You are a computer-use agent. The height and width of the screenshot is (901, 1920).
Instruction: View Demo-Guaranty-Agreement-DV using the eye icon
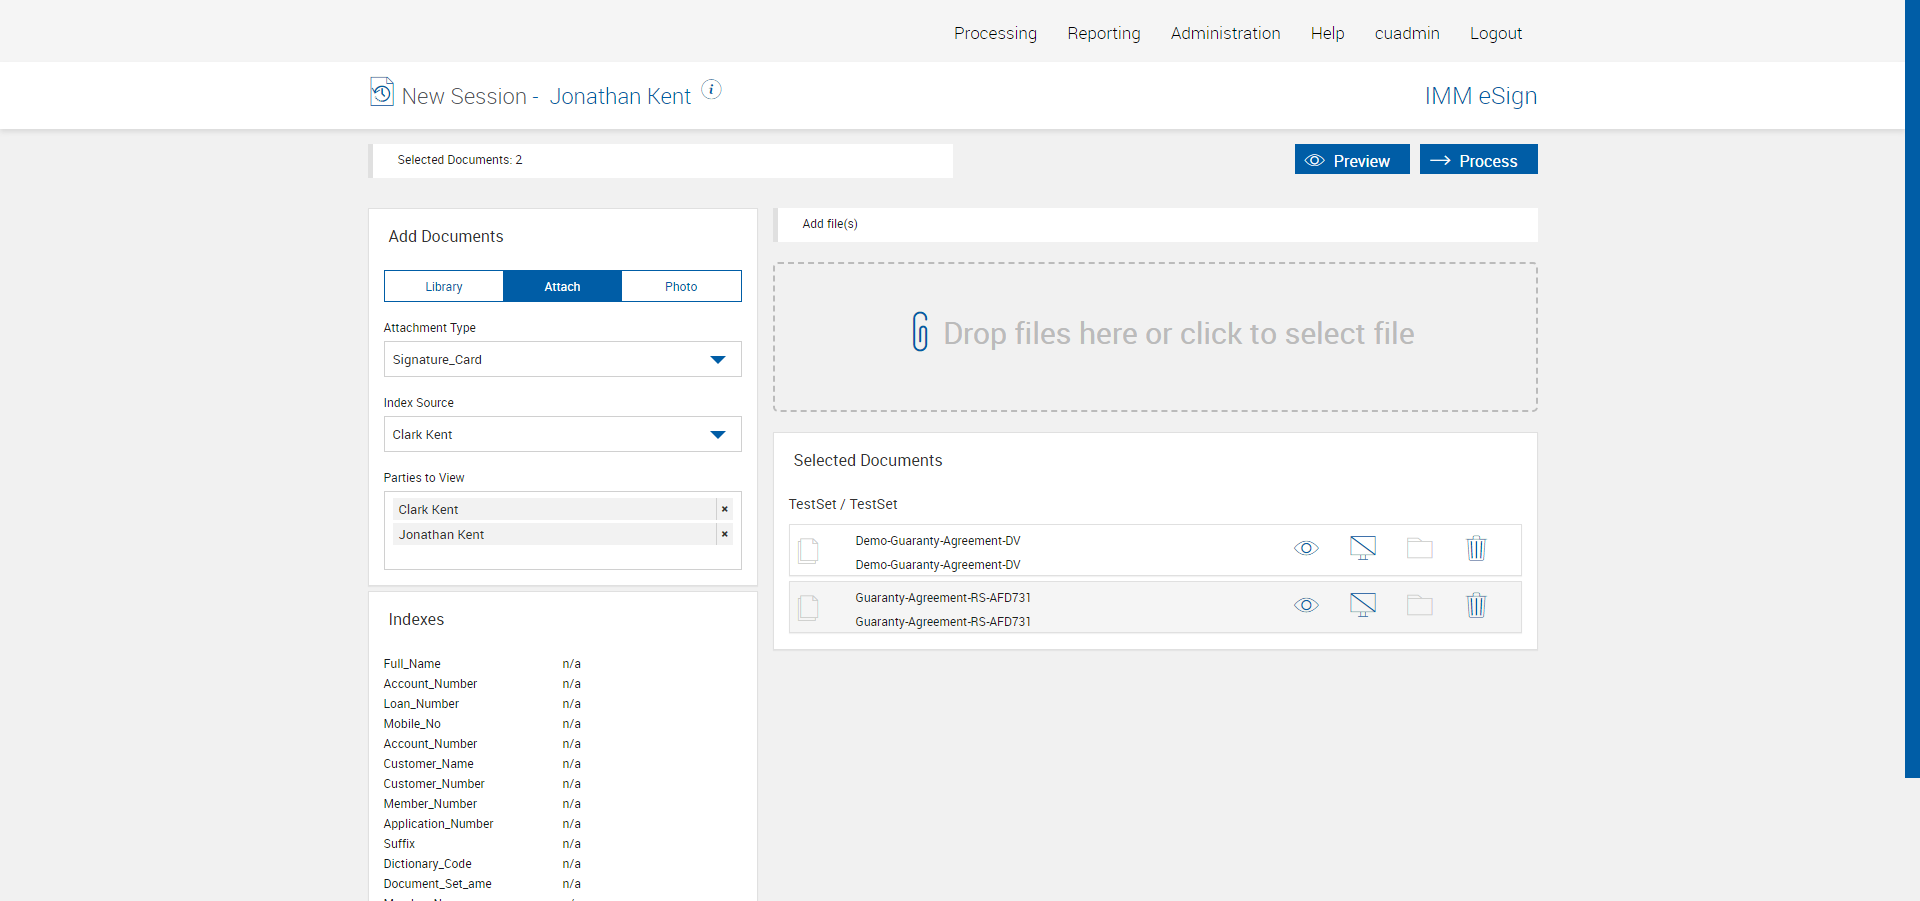tap(1306, 548)
